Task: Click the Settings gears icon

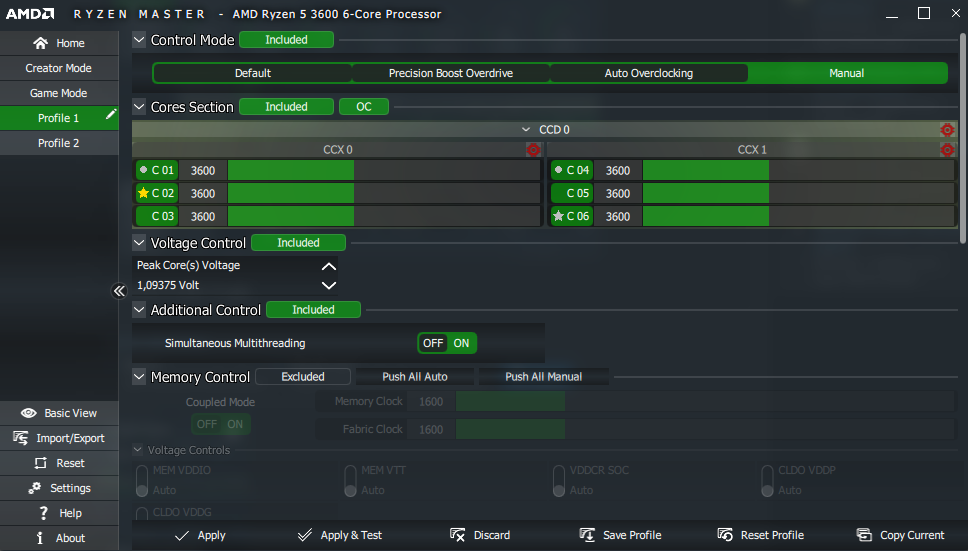Action: point(35,488)
